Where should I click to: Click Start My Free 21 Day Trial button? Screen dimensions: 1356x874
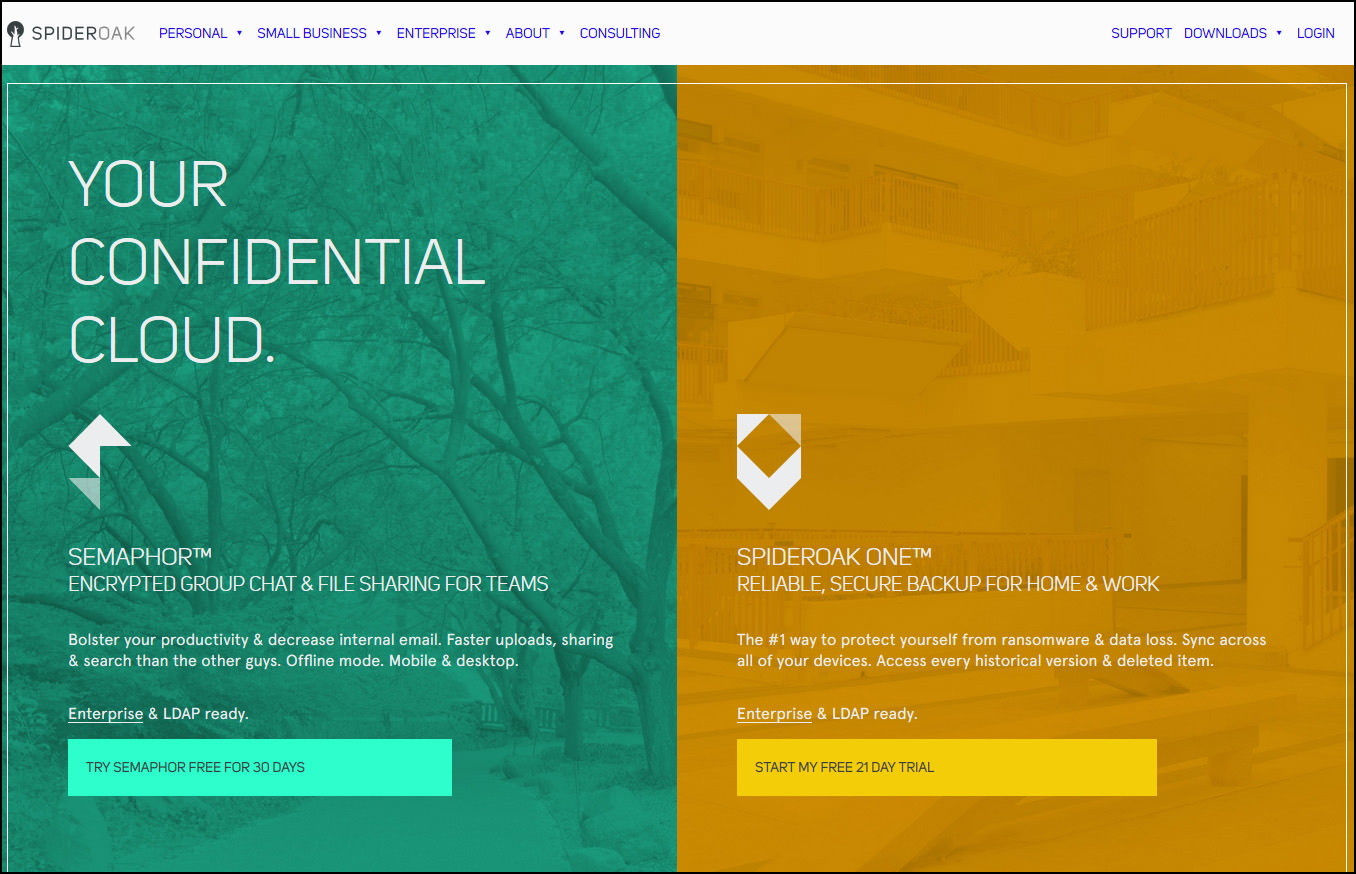pos(947,767)
